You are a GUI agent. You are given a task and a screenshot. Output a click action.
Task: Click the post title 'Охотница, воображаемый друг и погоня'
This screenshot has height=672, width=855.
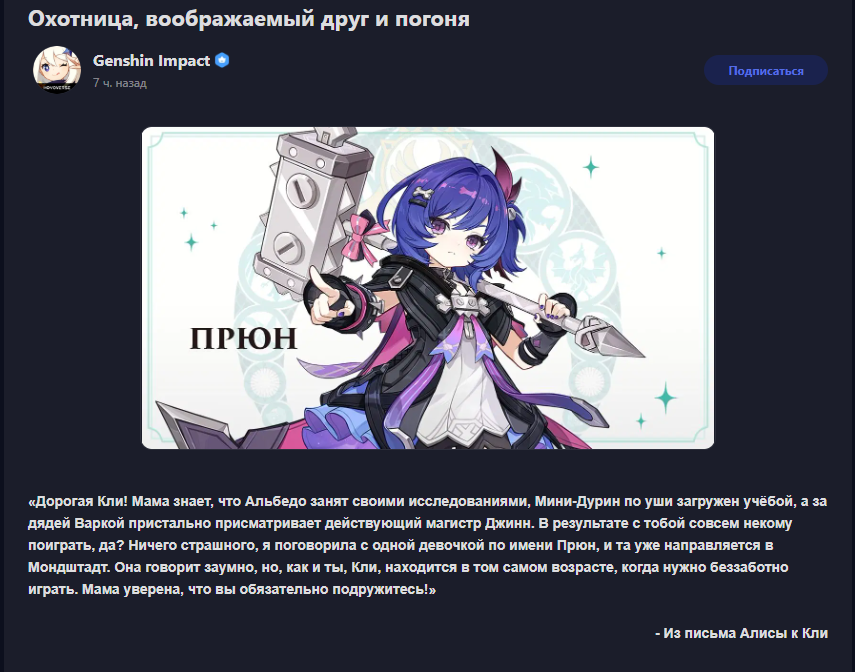click(x=249, y=19)
